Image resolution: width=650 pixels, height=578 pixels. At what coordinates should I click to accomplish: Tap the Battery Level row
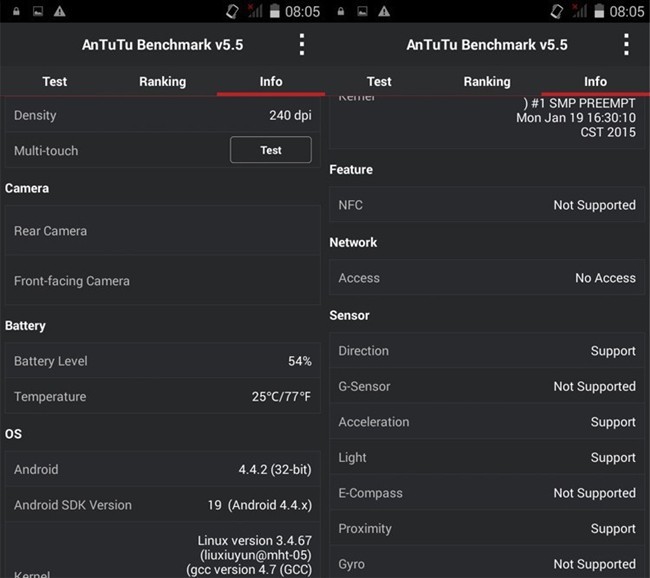coord(162,361)
